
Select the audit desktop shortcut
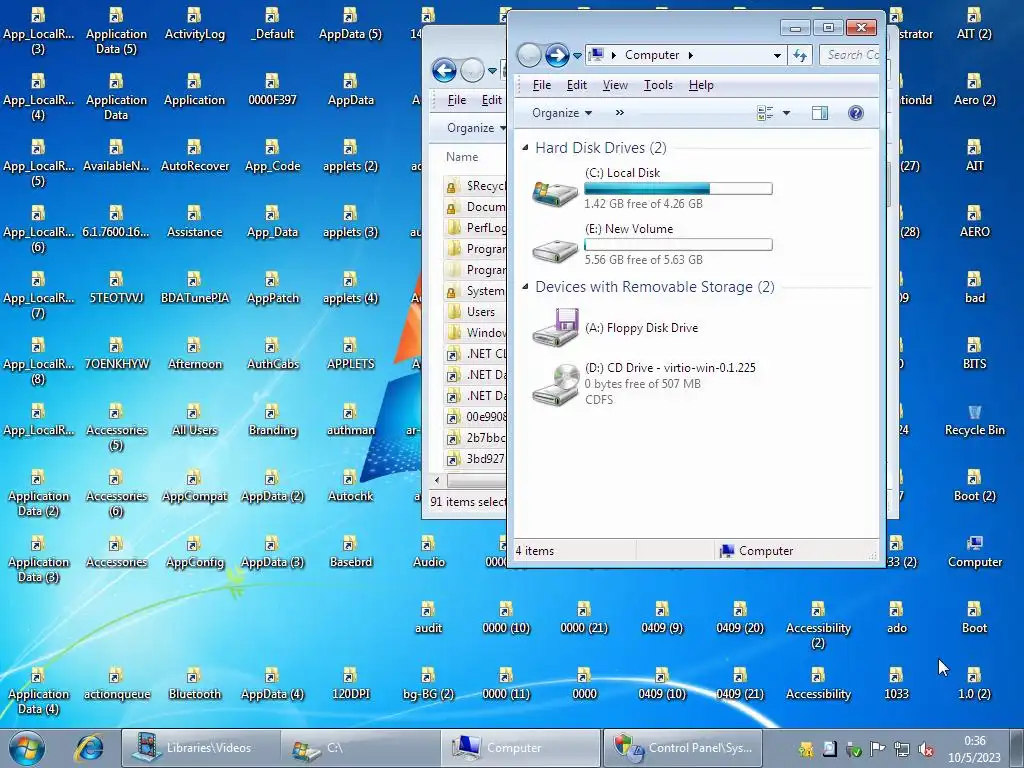point(428,618)
